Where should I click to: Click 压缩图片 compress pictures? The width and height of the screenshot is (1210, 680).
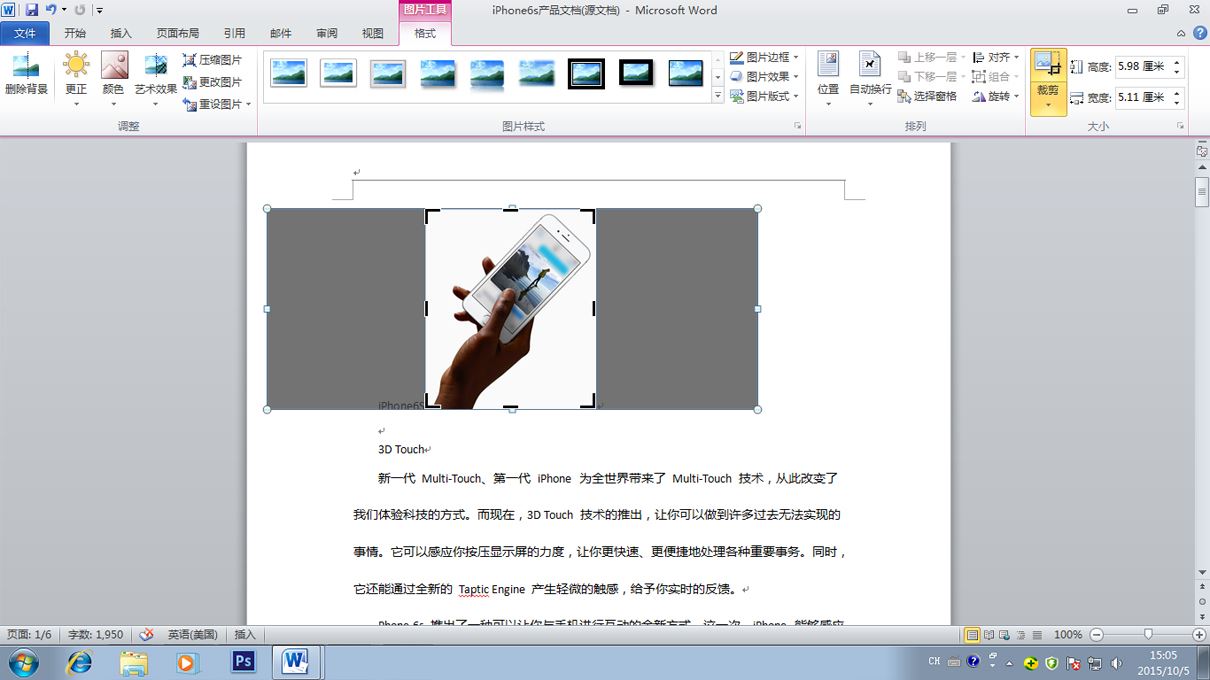coord(213,60)
